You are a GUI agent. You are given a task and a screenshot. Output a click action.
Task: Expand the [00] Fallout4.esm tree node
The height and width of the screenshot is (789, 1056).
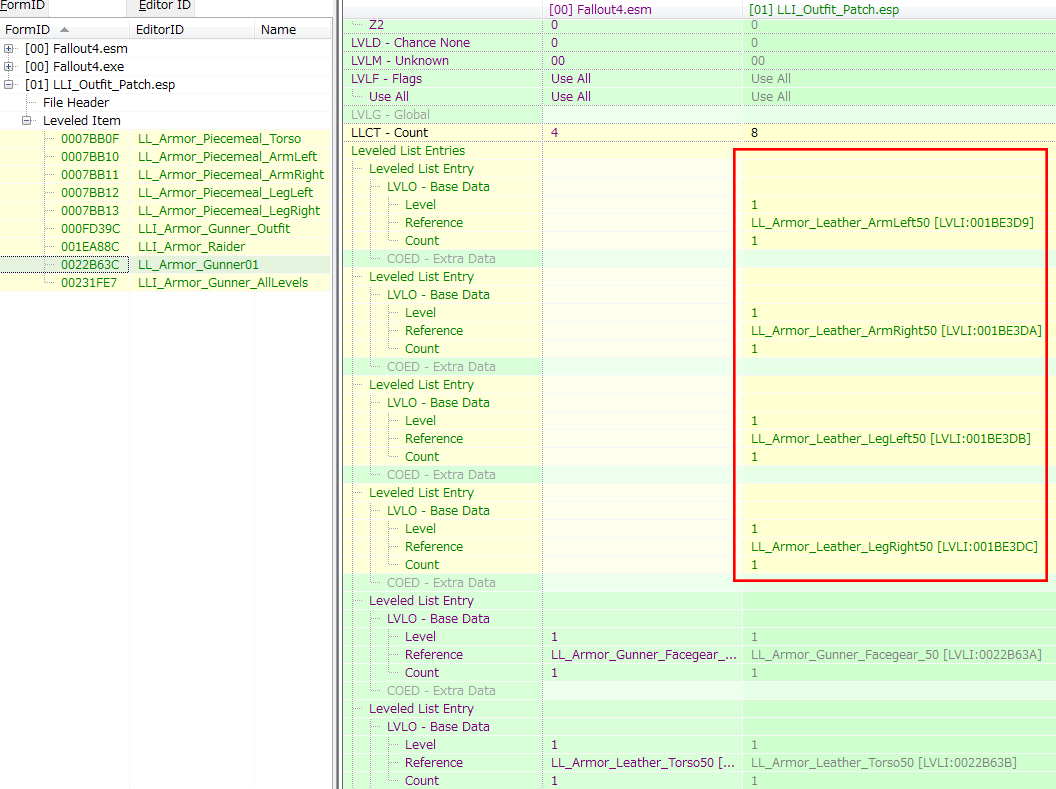(x=8, y=48)
